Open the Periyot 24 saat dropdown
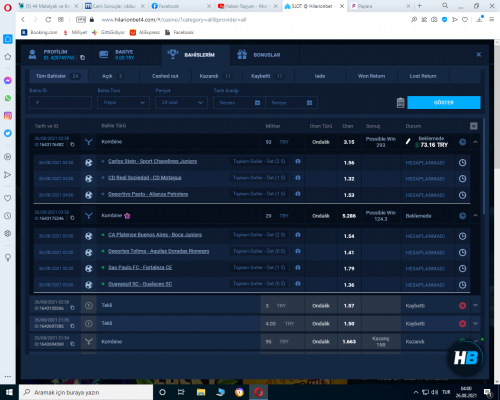Viewport: 500px width, 400px height. 181,103
